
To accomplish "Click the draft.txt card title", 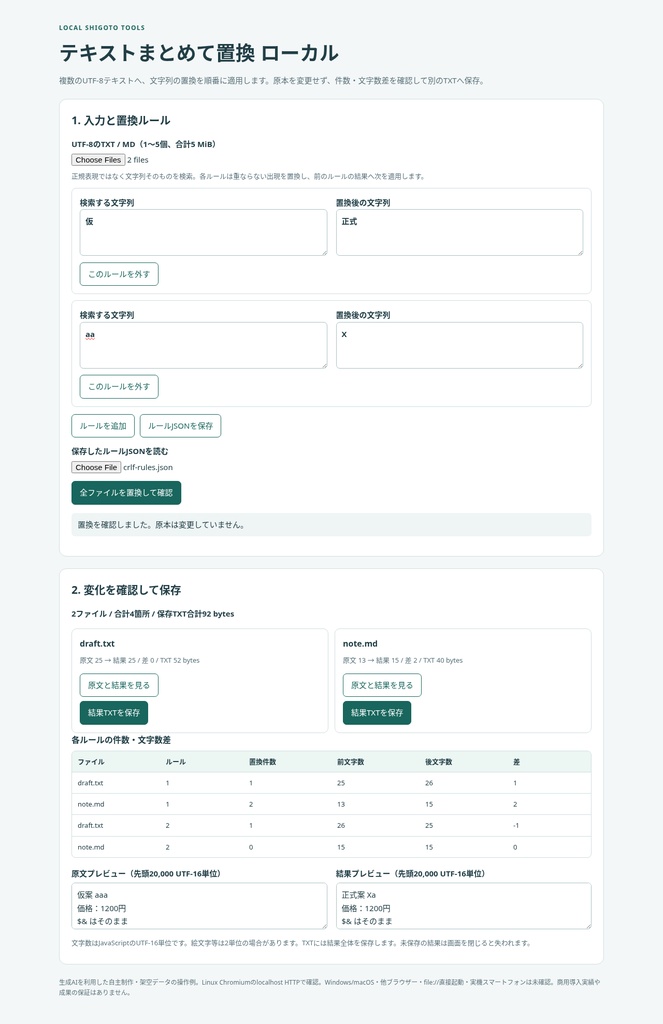I will pyautogui.click(x=97, y=644).
